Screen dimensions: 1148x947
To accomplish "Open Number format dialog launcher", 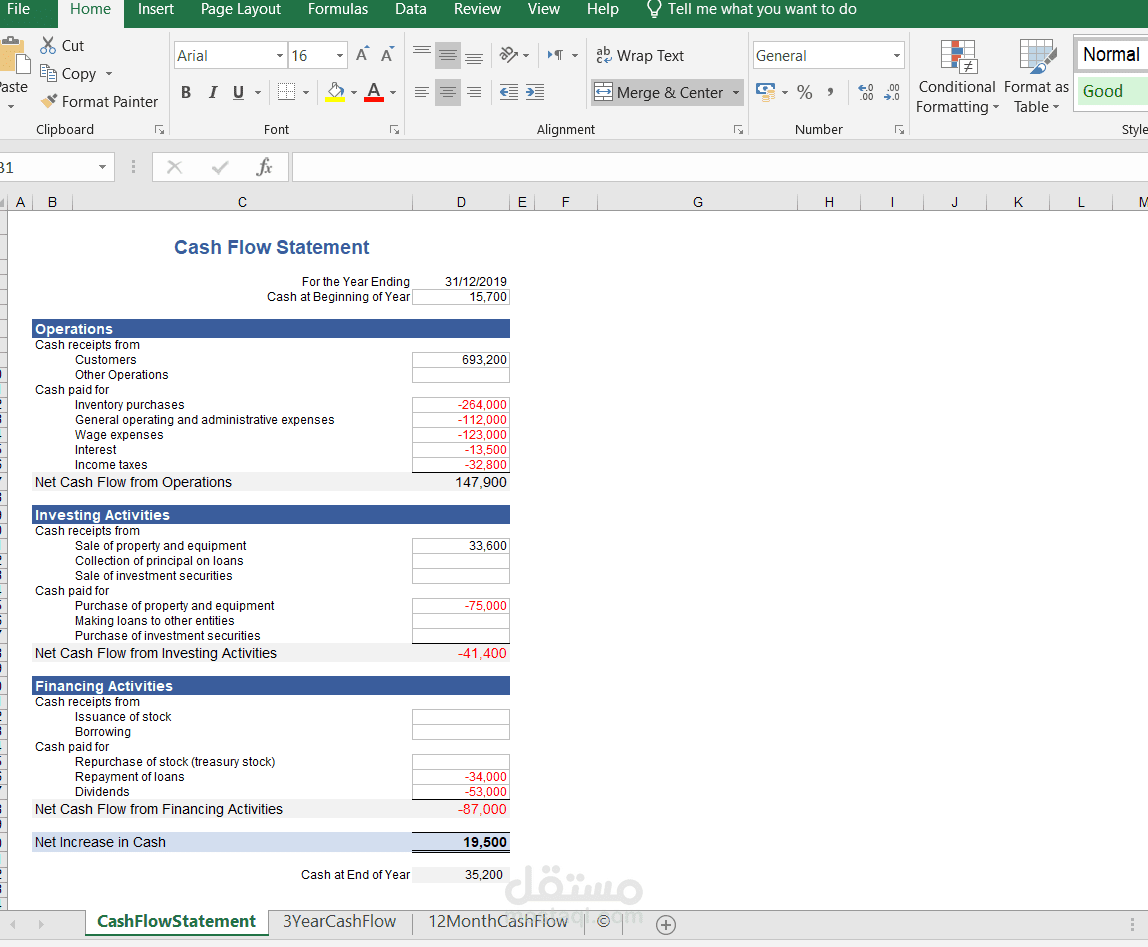I will tap(900, 130).
